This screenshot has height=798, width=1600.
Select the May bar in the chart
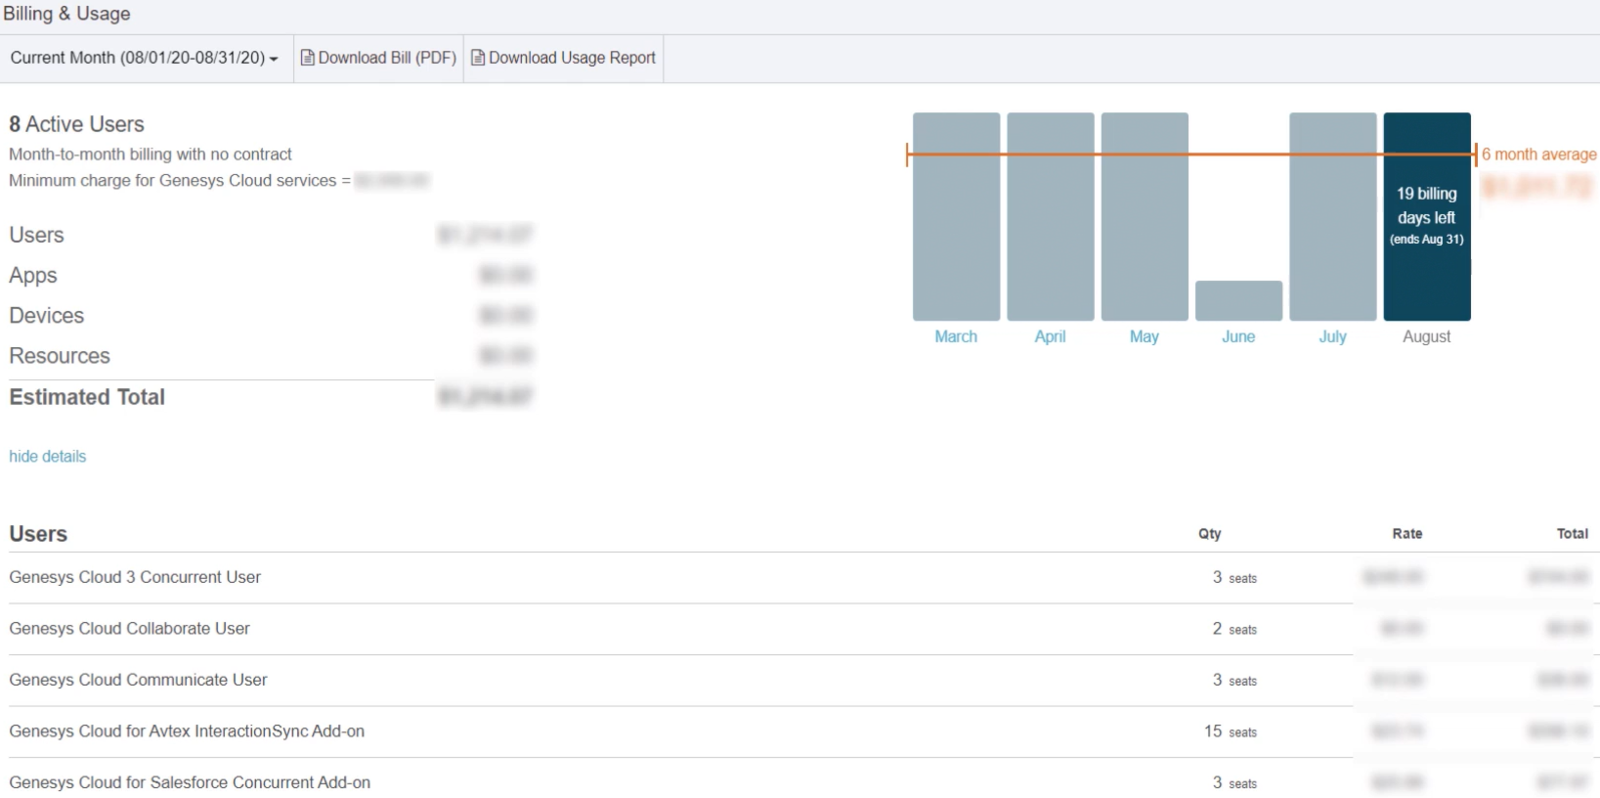pos(1144,217)
